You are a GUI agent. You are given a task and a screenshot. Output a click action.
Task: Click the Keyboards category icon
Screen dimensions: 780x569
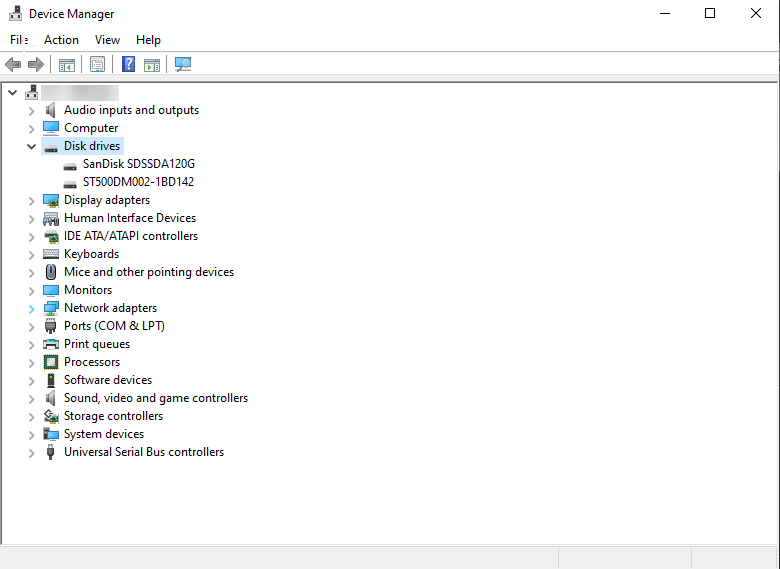pos(51,254)
